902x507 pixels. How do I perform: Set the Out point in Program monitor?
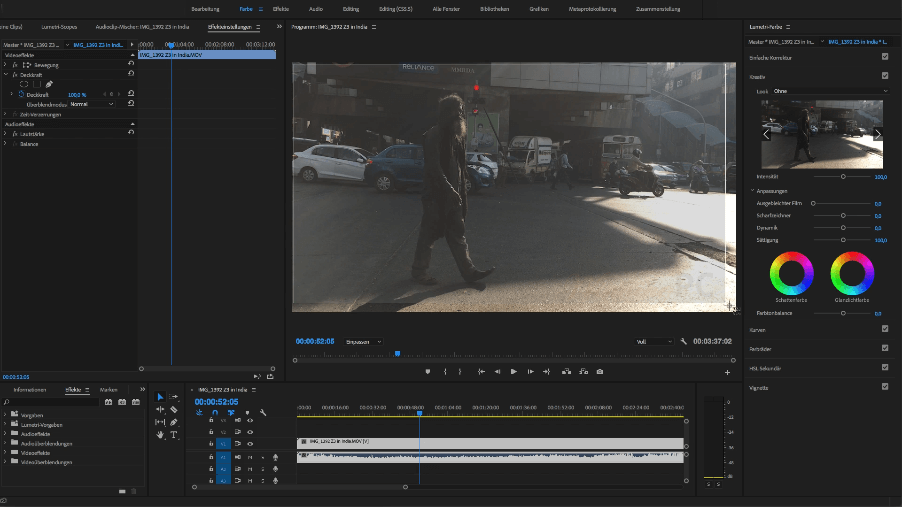(460, 372)
